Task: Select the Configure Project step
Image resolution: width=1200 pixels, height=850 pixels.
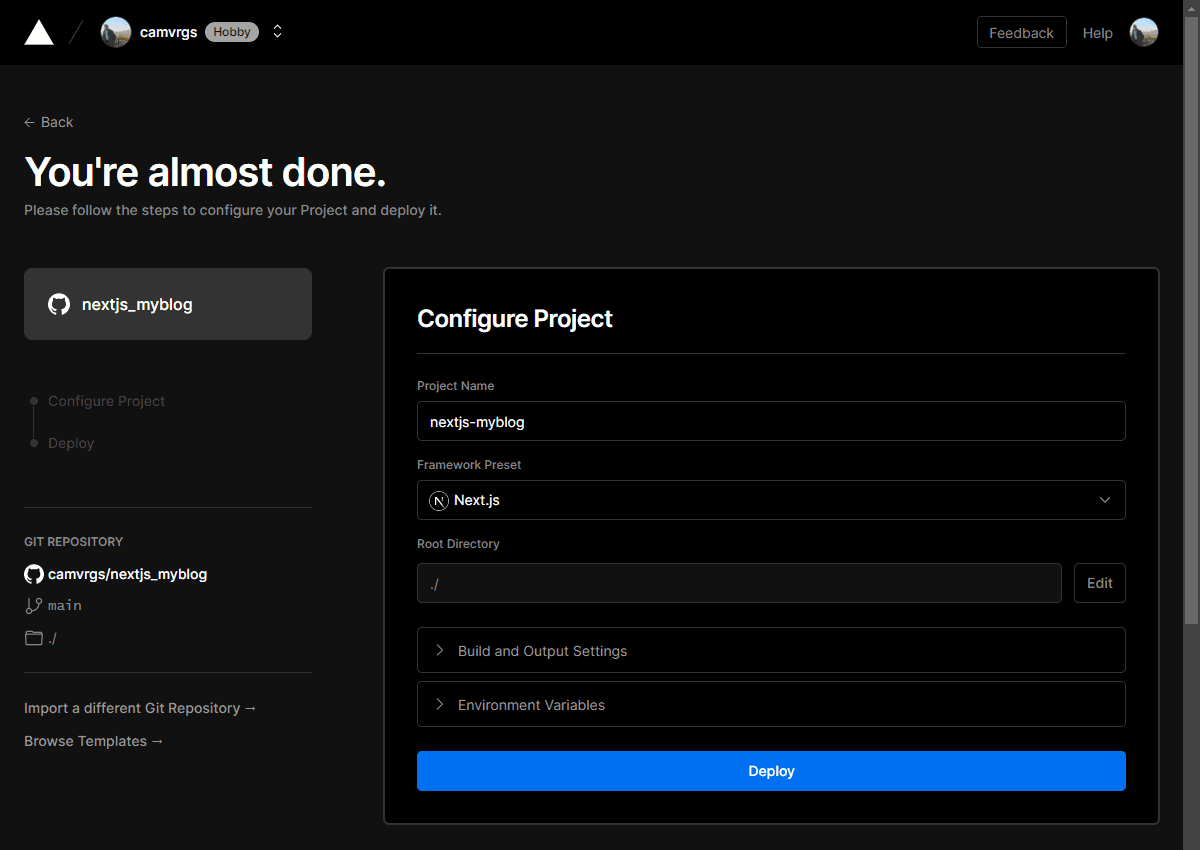Action: point(106,401)
